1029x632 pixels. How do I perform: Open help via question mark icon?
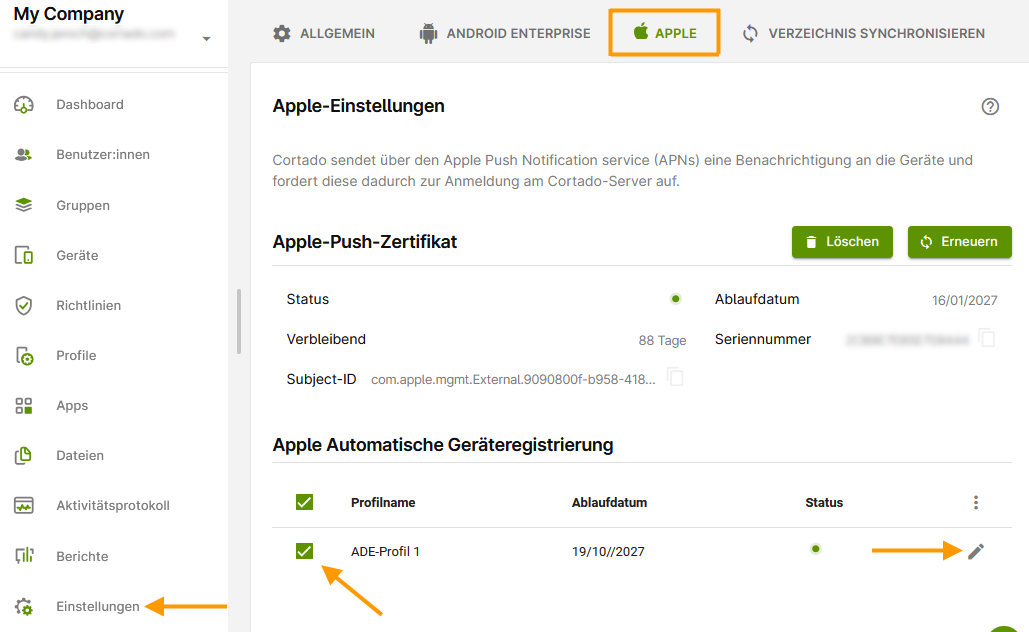point(990,106)
